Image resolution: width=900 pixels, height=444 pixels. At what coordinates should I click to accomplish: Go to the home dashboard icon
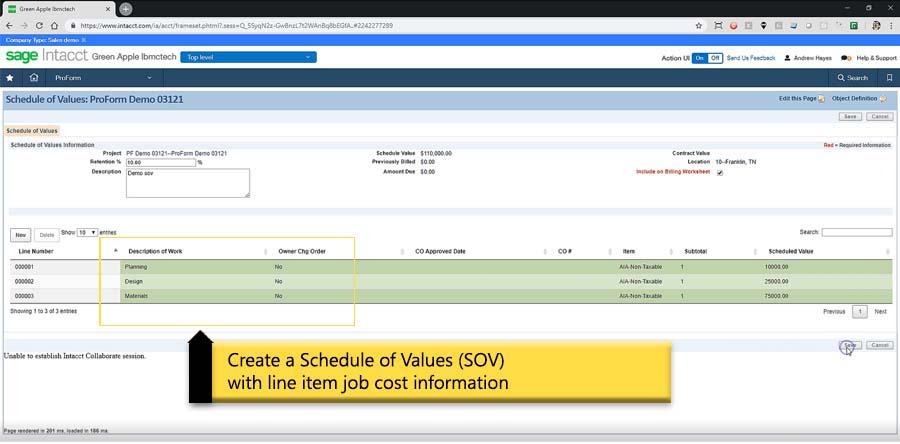coord(34,77)
